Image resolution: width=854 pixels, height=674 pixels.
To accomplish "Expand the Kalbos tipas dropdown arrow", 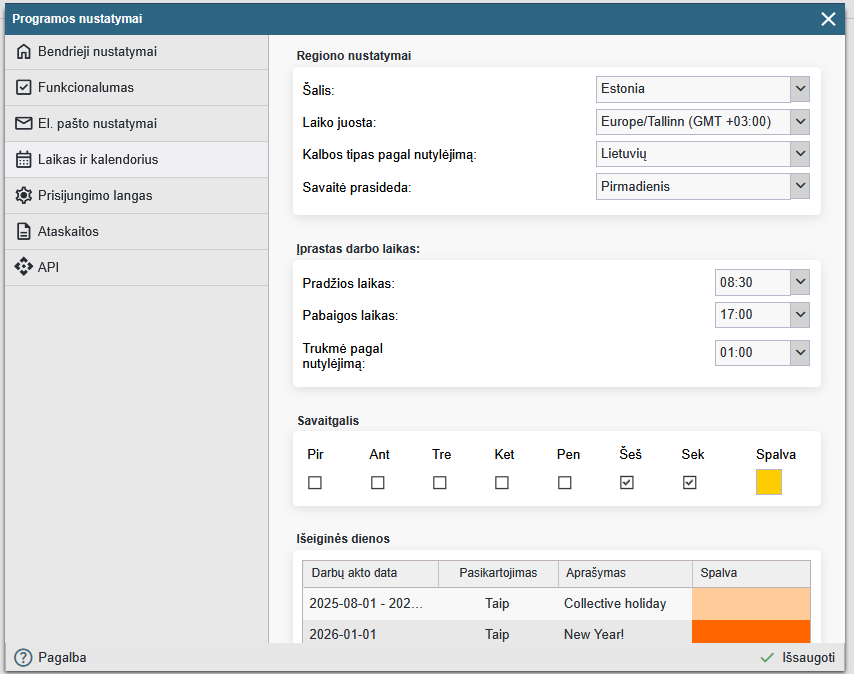I will coord(800,154).
